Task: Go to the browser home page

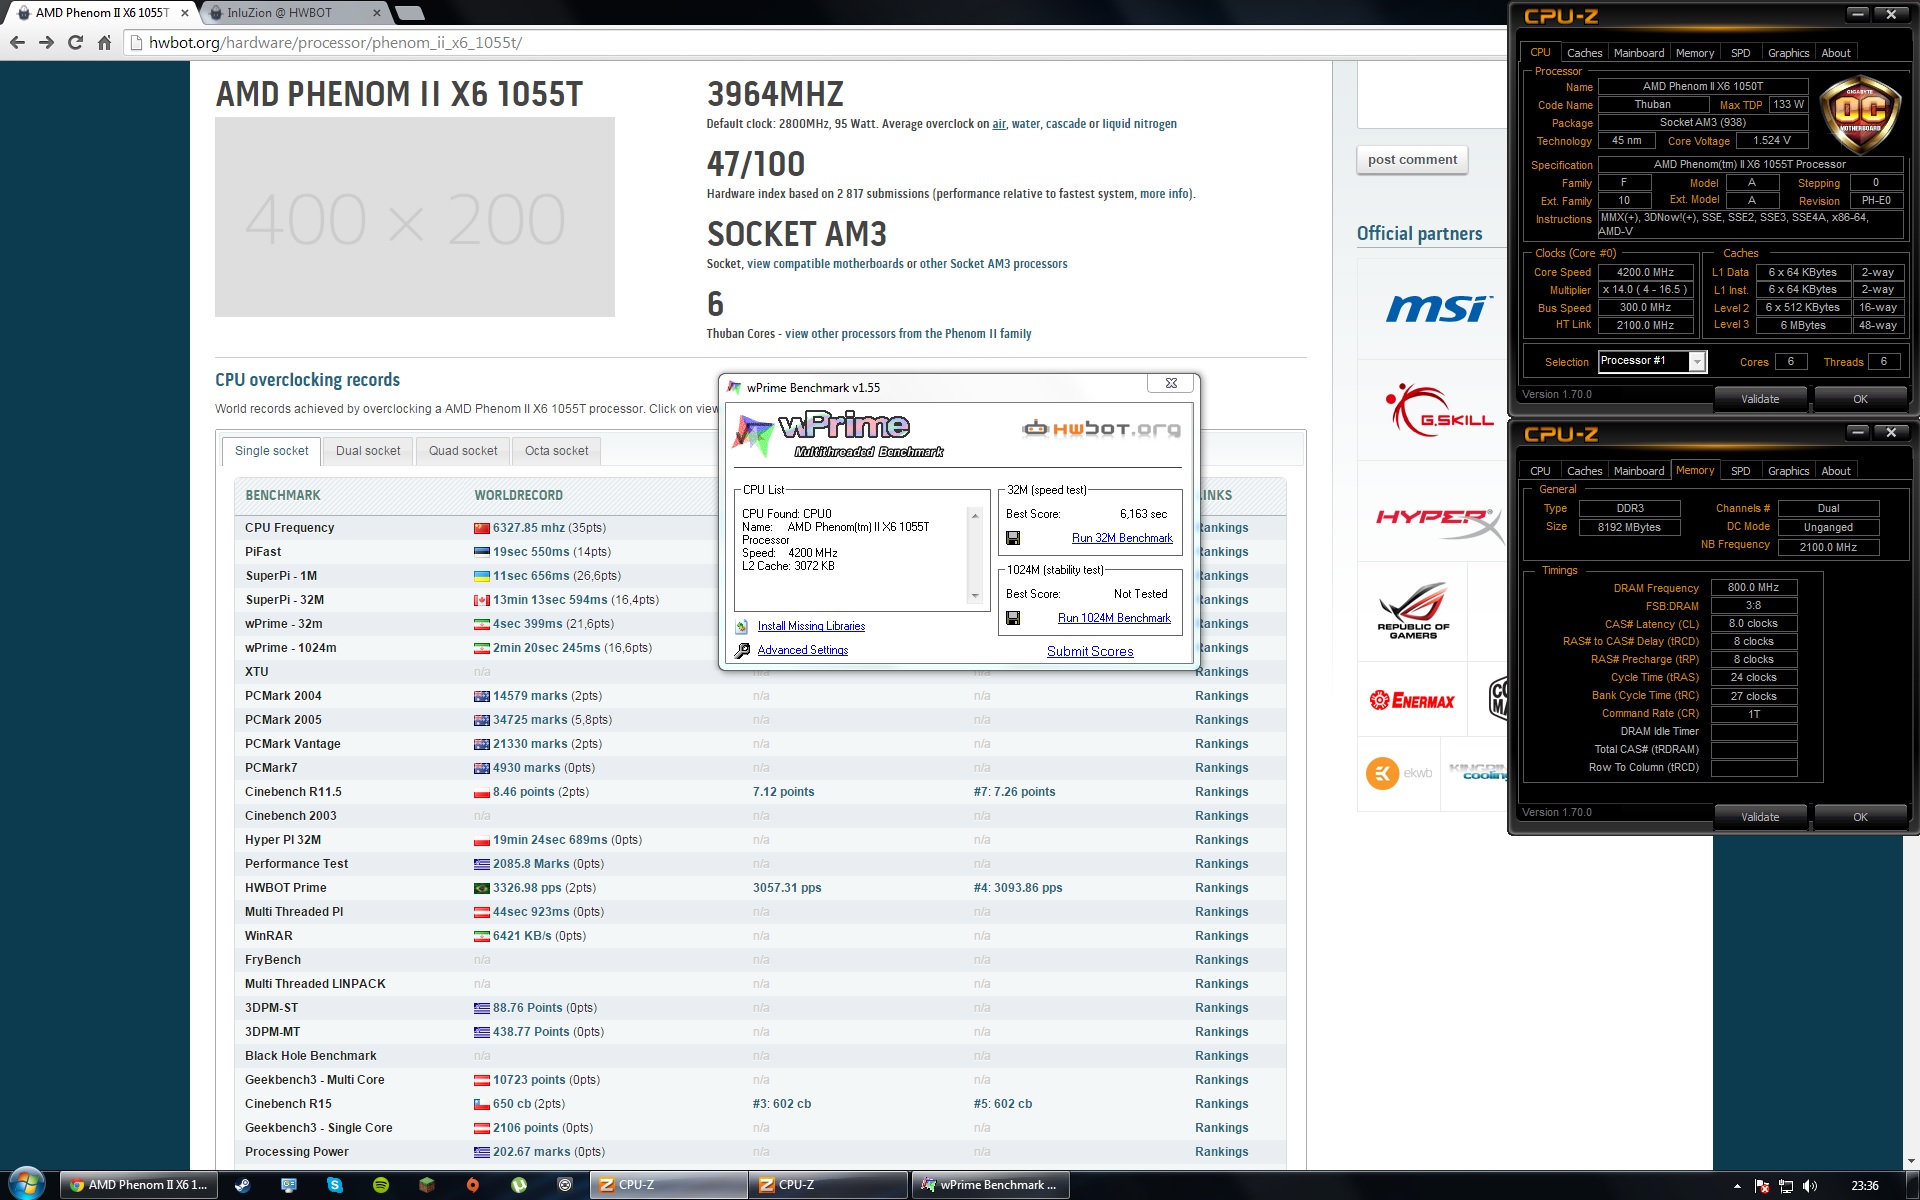Action: tap(104, 43)
